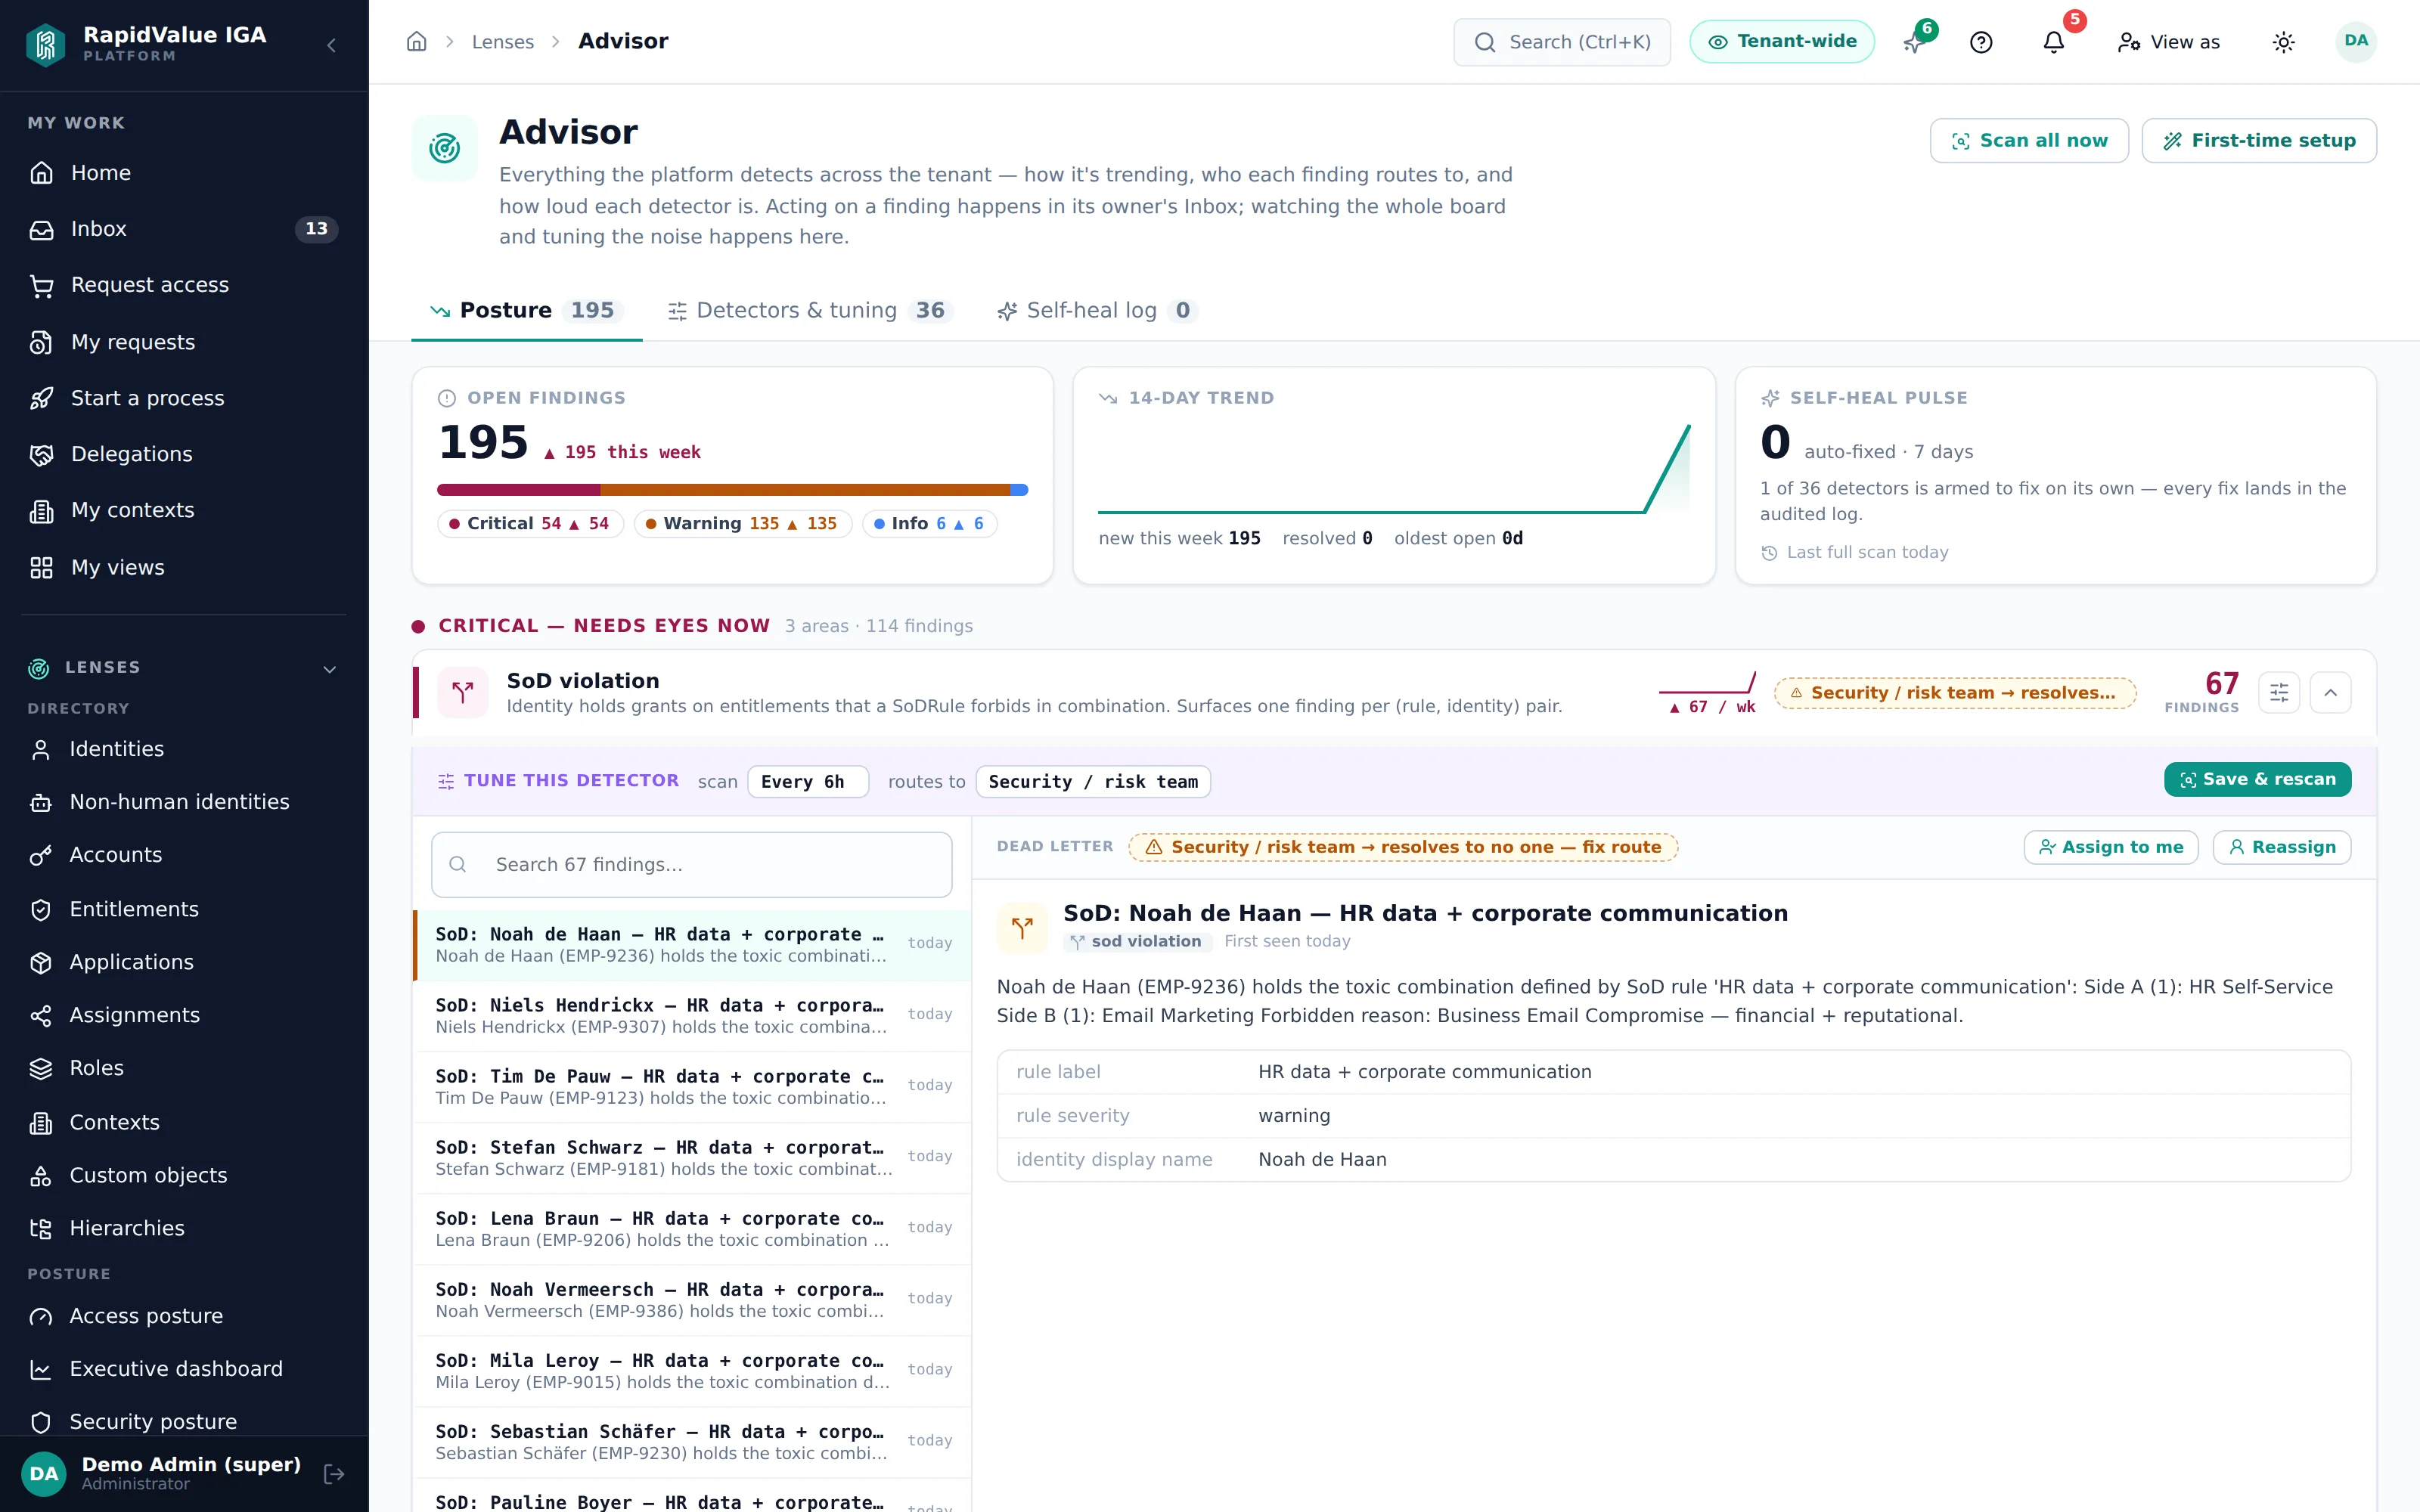Open Applications directory

(184, 962)
